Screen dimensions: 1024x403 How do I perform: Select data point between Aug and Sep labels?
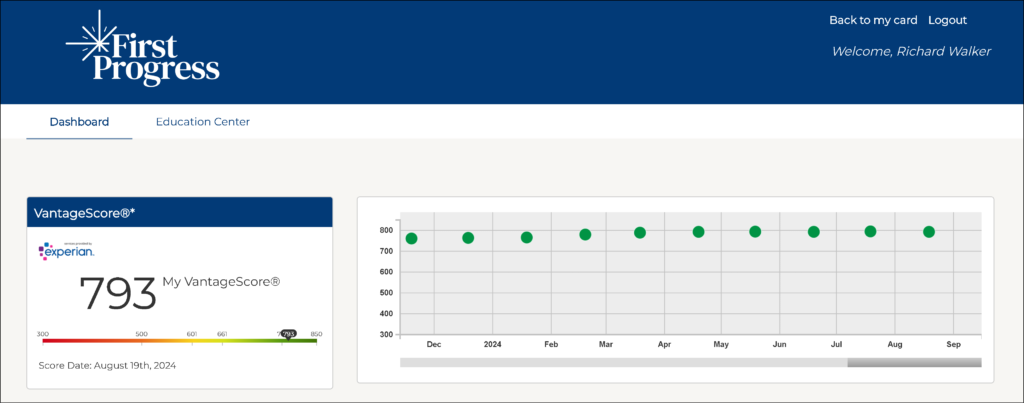click(928, 231)
